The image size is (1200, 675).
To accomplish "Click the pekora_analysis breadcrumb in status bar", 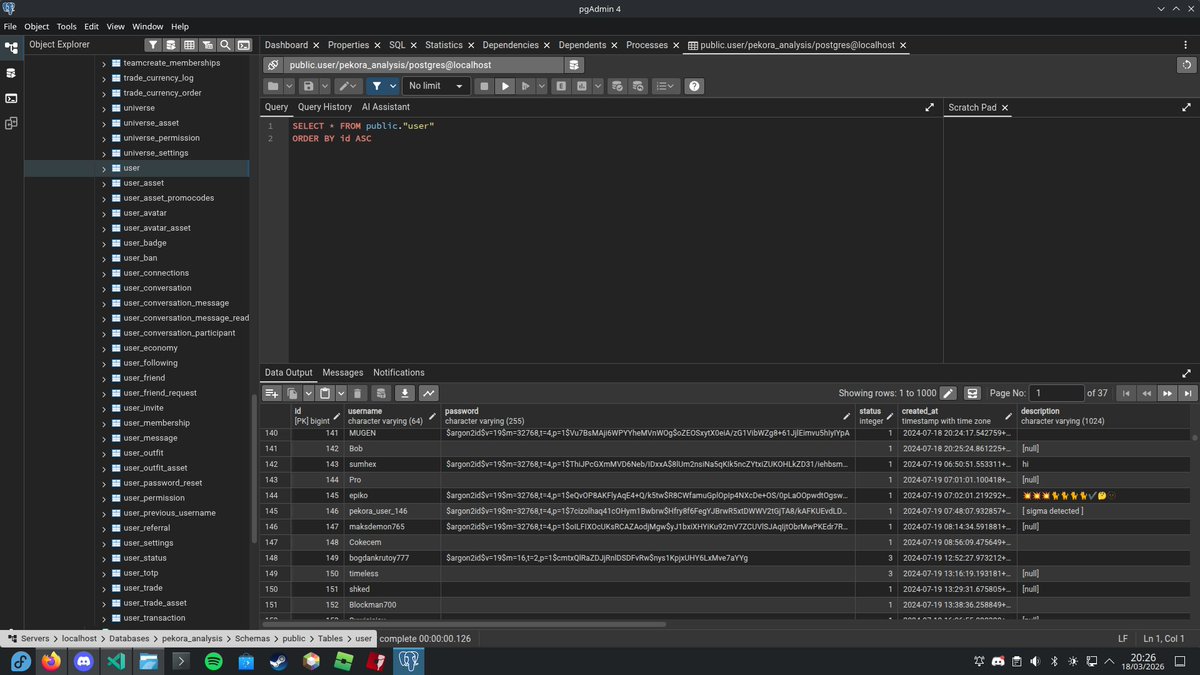I will point(191,638).
